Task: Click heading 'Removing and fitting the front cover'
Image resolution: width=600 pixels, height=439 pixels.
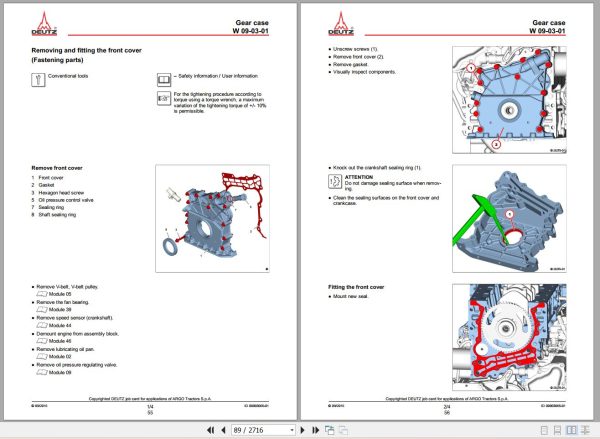Action: (86, 50)
